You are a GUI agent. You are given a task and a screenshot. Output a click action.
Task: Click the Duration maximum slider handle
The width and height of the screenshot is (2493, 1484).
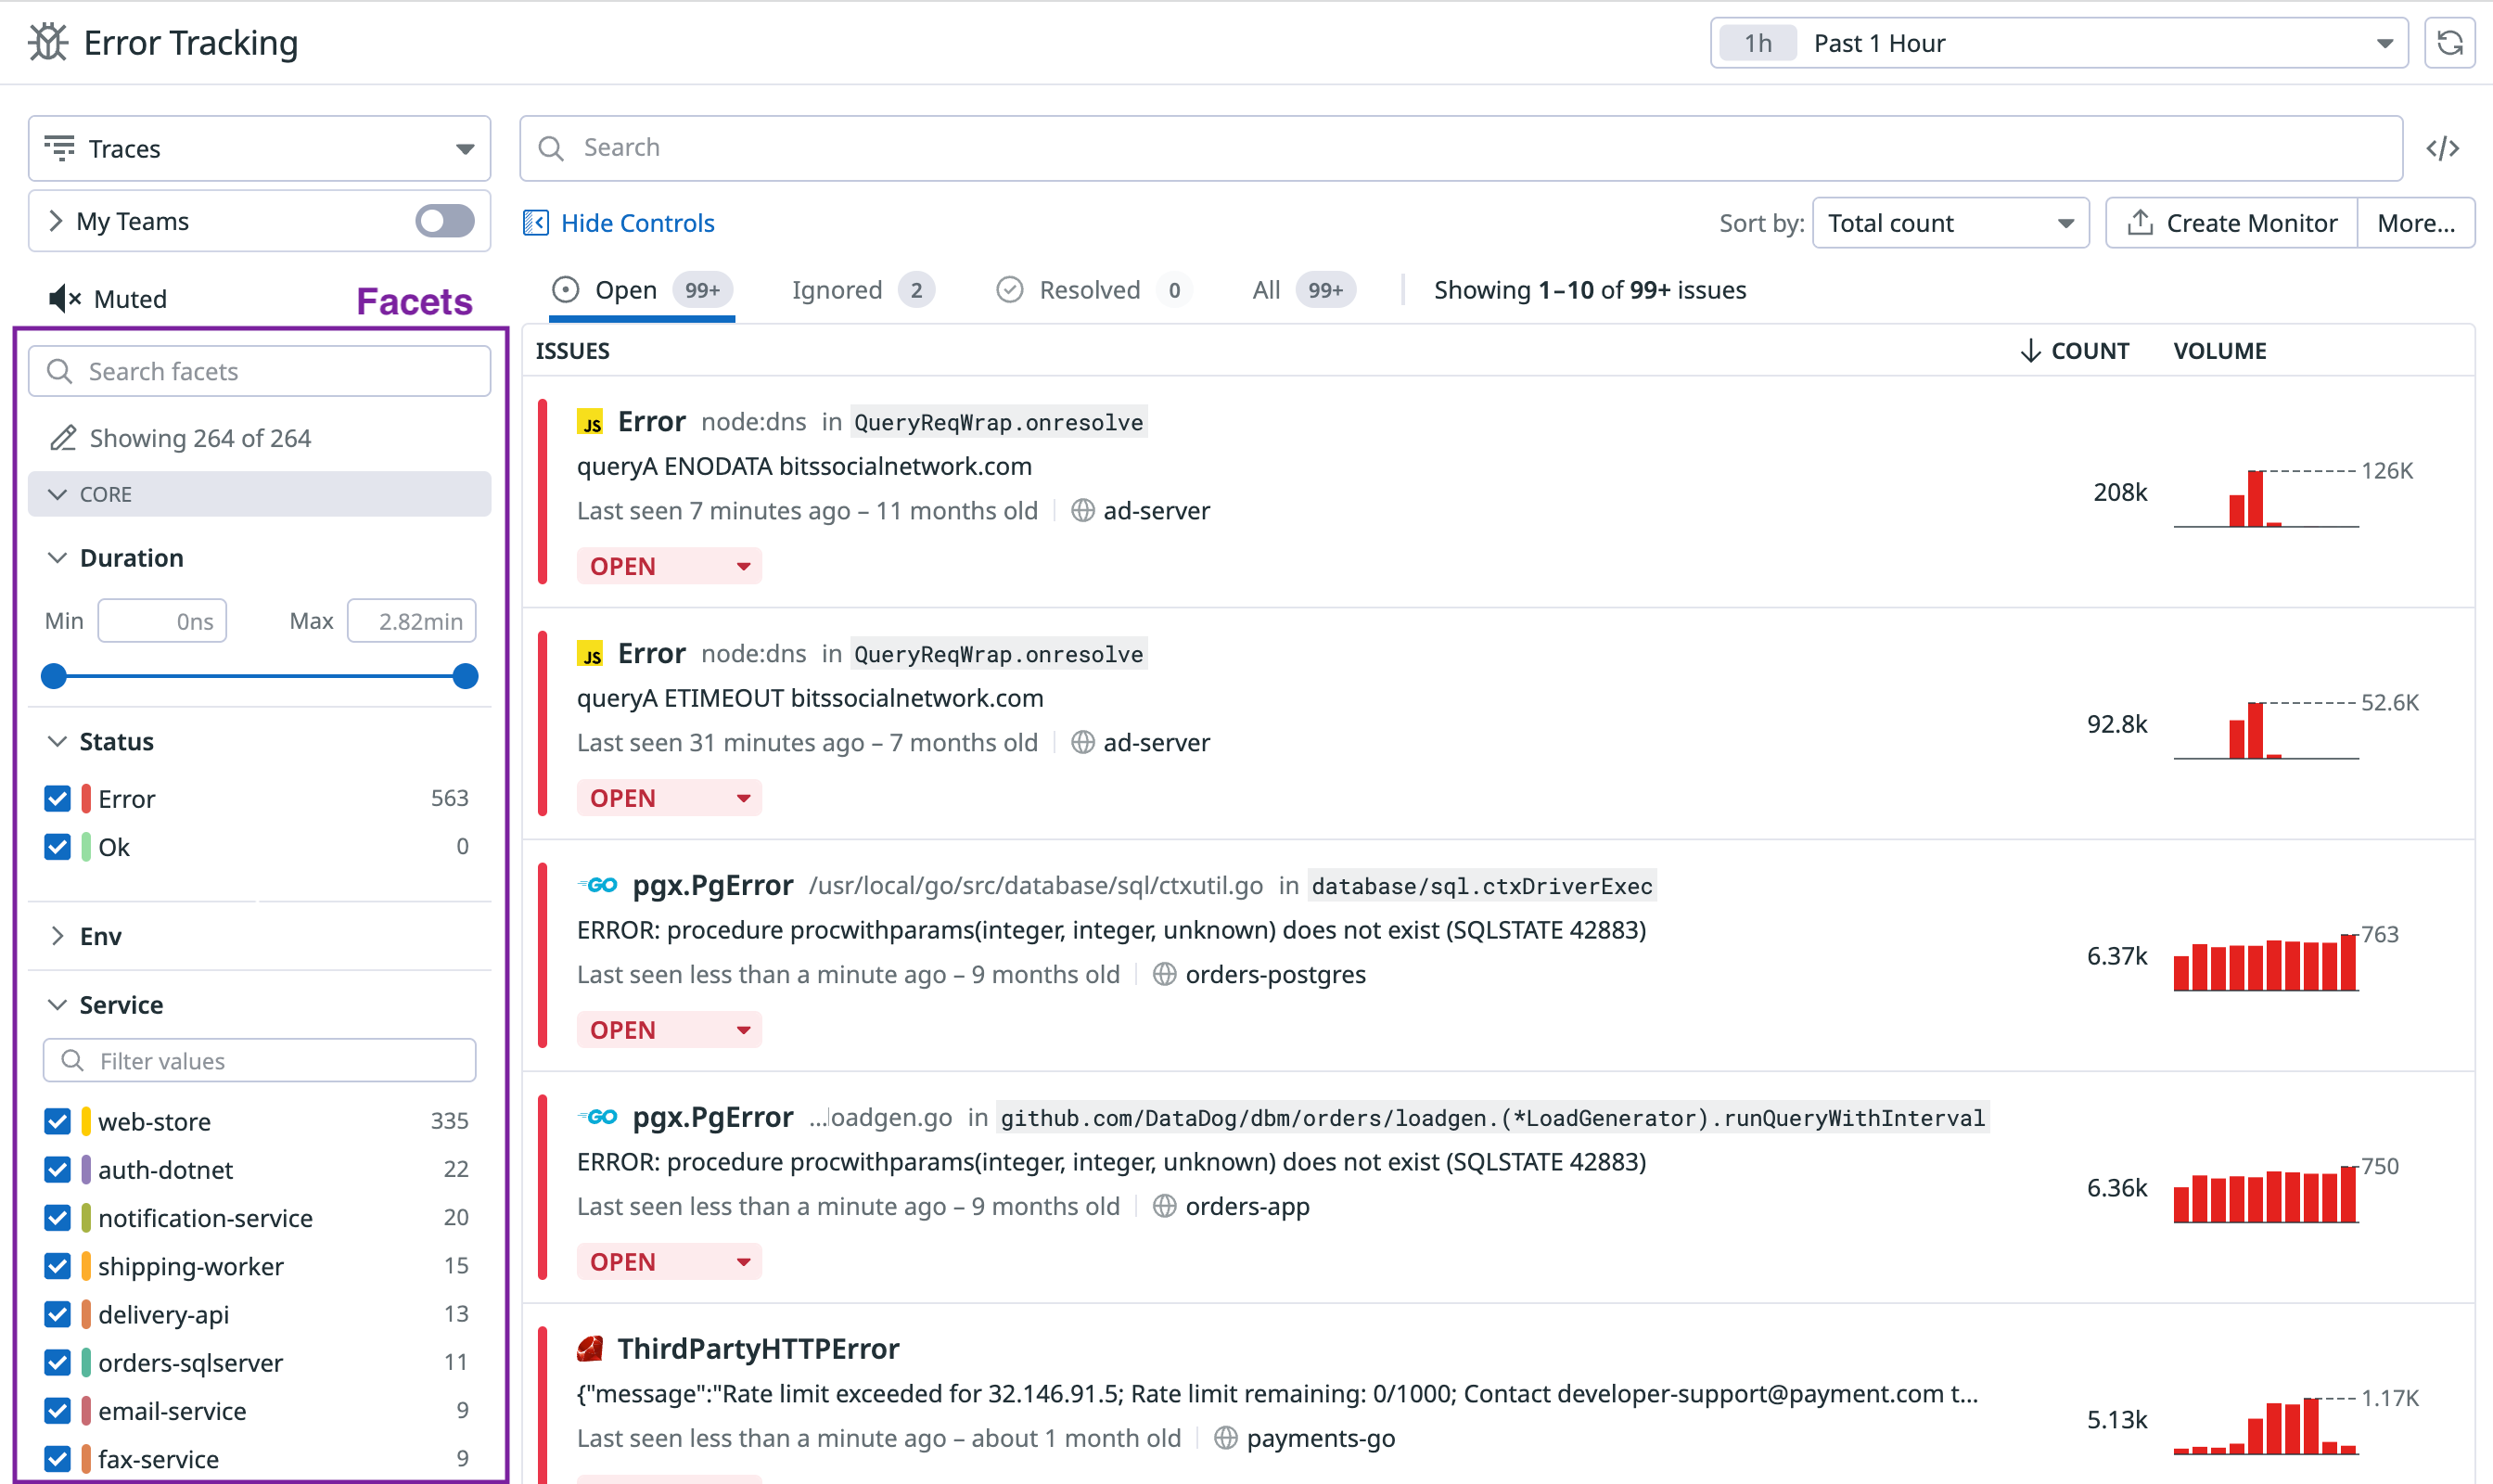(x=465, y=676)
